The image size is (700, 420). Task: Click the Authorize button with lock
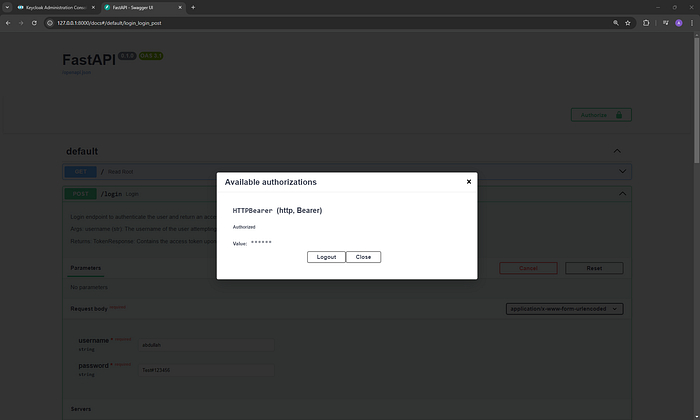click(x=601, y=115)
